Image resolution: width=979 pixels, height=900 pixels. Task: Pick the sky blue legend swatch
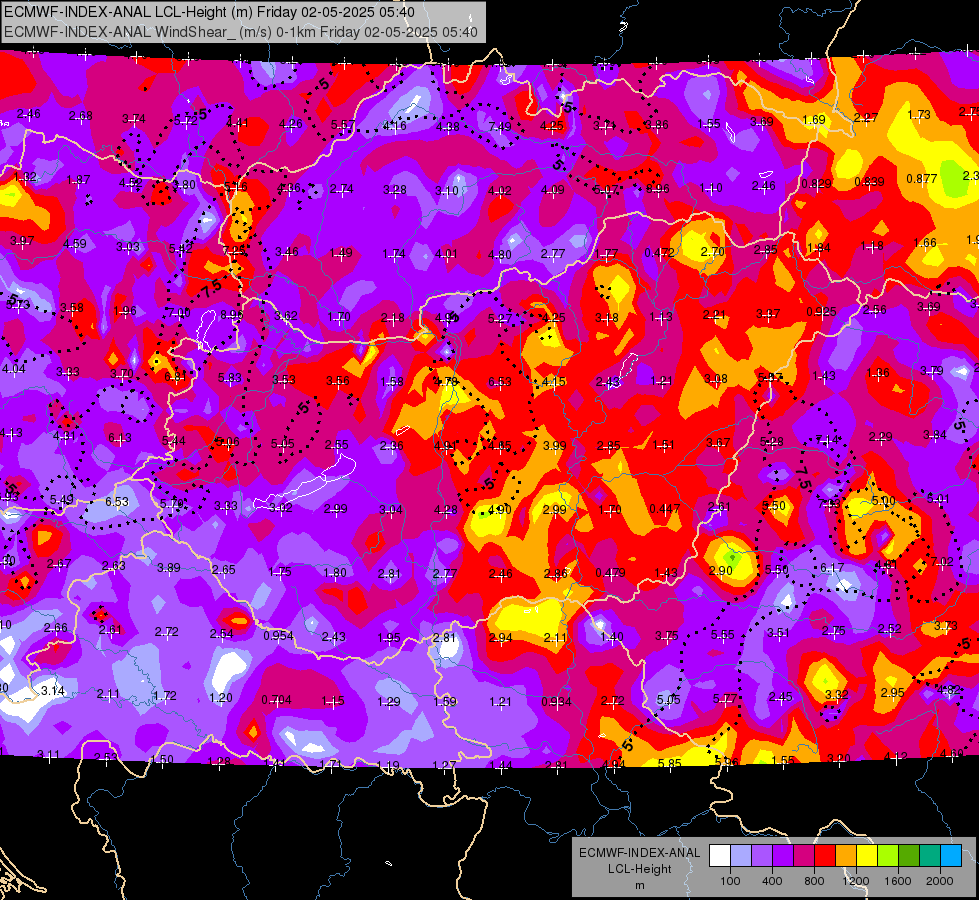(x=951, y=856)
